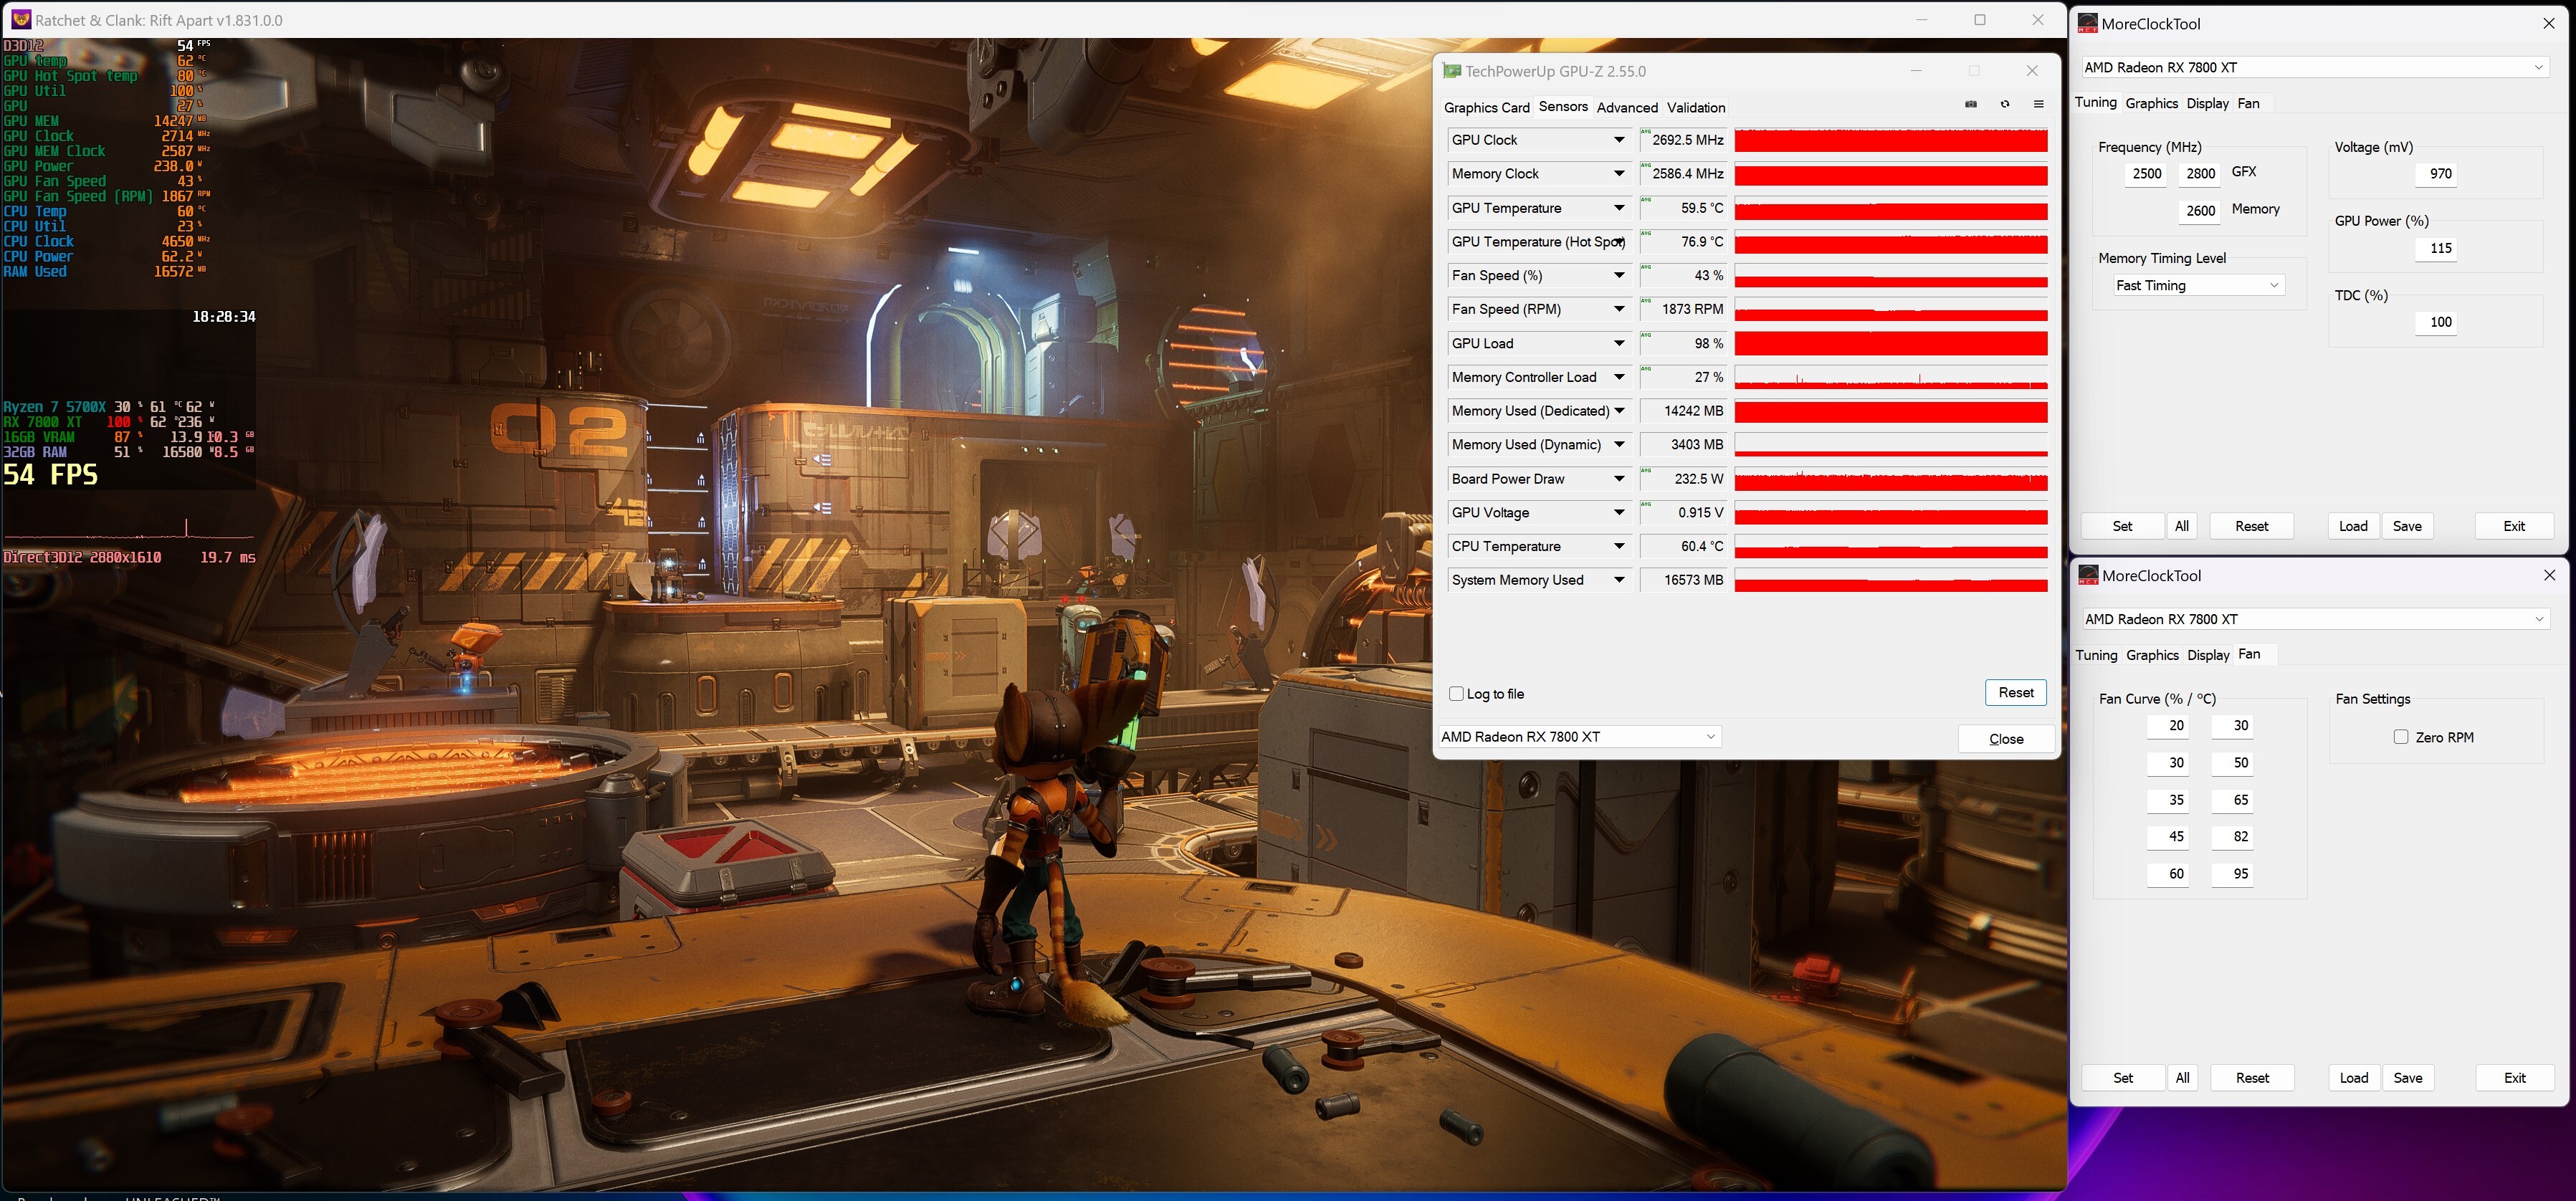The width and height of the screenshot is (2576, 1201).
Task: Click the GPU-Z refresh sensors icon
Action: pyautogui.click(x=2005, y=104)
